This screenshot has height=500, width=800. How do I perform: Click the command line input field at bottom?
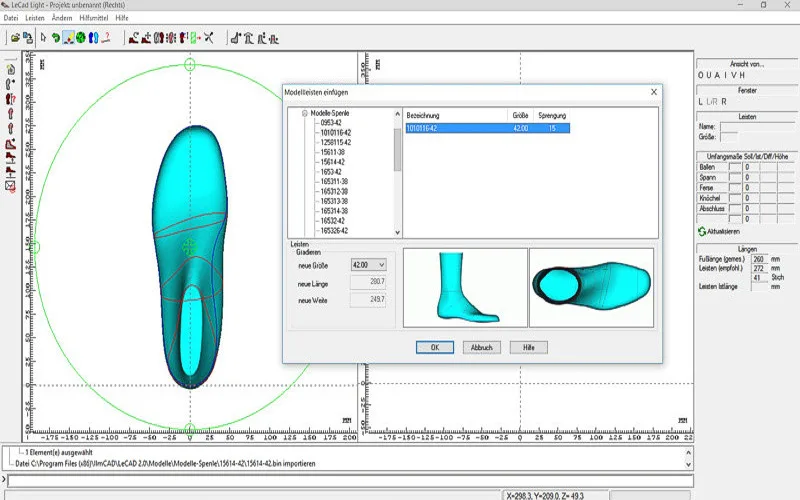point(351,481)
